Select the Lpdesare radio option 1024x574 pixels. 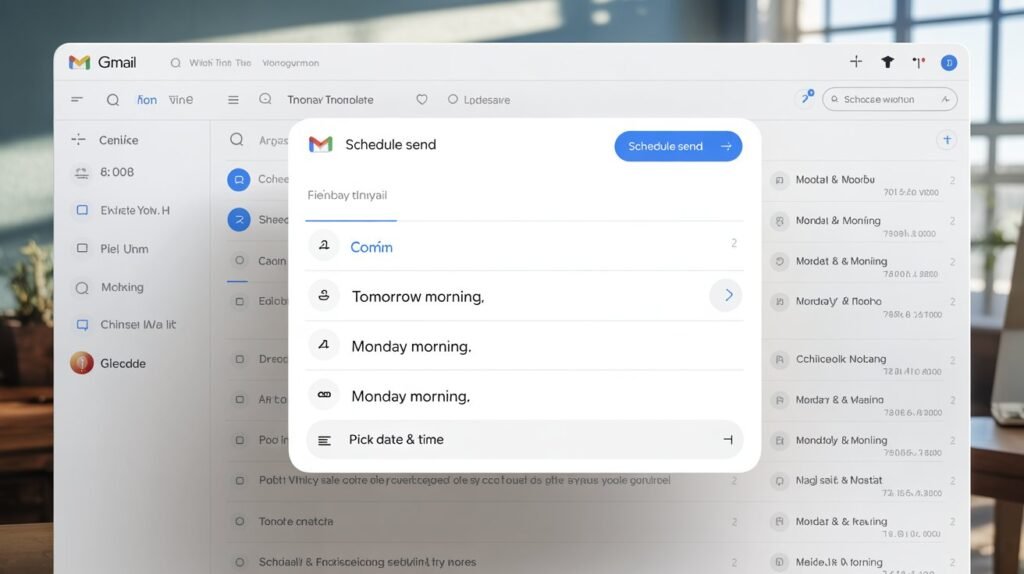click(x=453, y=99)
